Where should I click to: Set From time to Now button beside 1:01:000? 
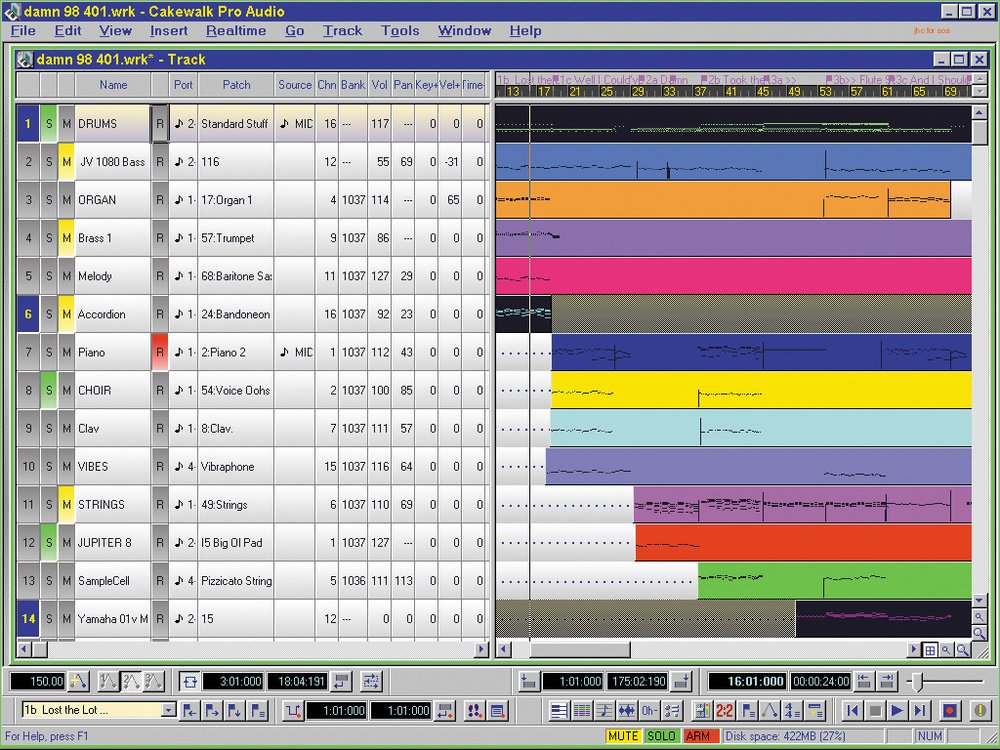click(528, 681)
